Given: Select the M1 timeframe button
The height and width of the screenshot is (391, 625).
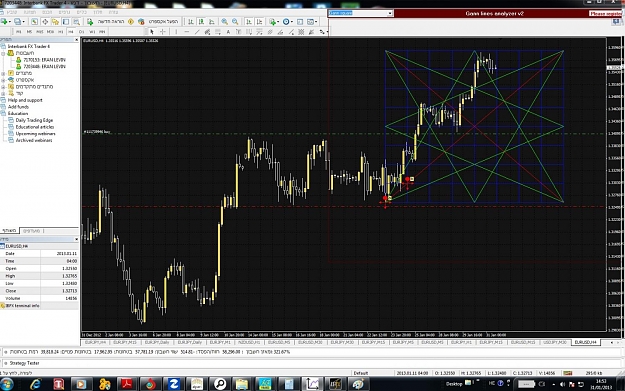Looking at the screenshot, I should [x=18, y=31].
